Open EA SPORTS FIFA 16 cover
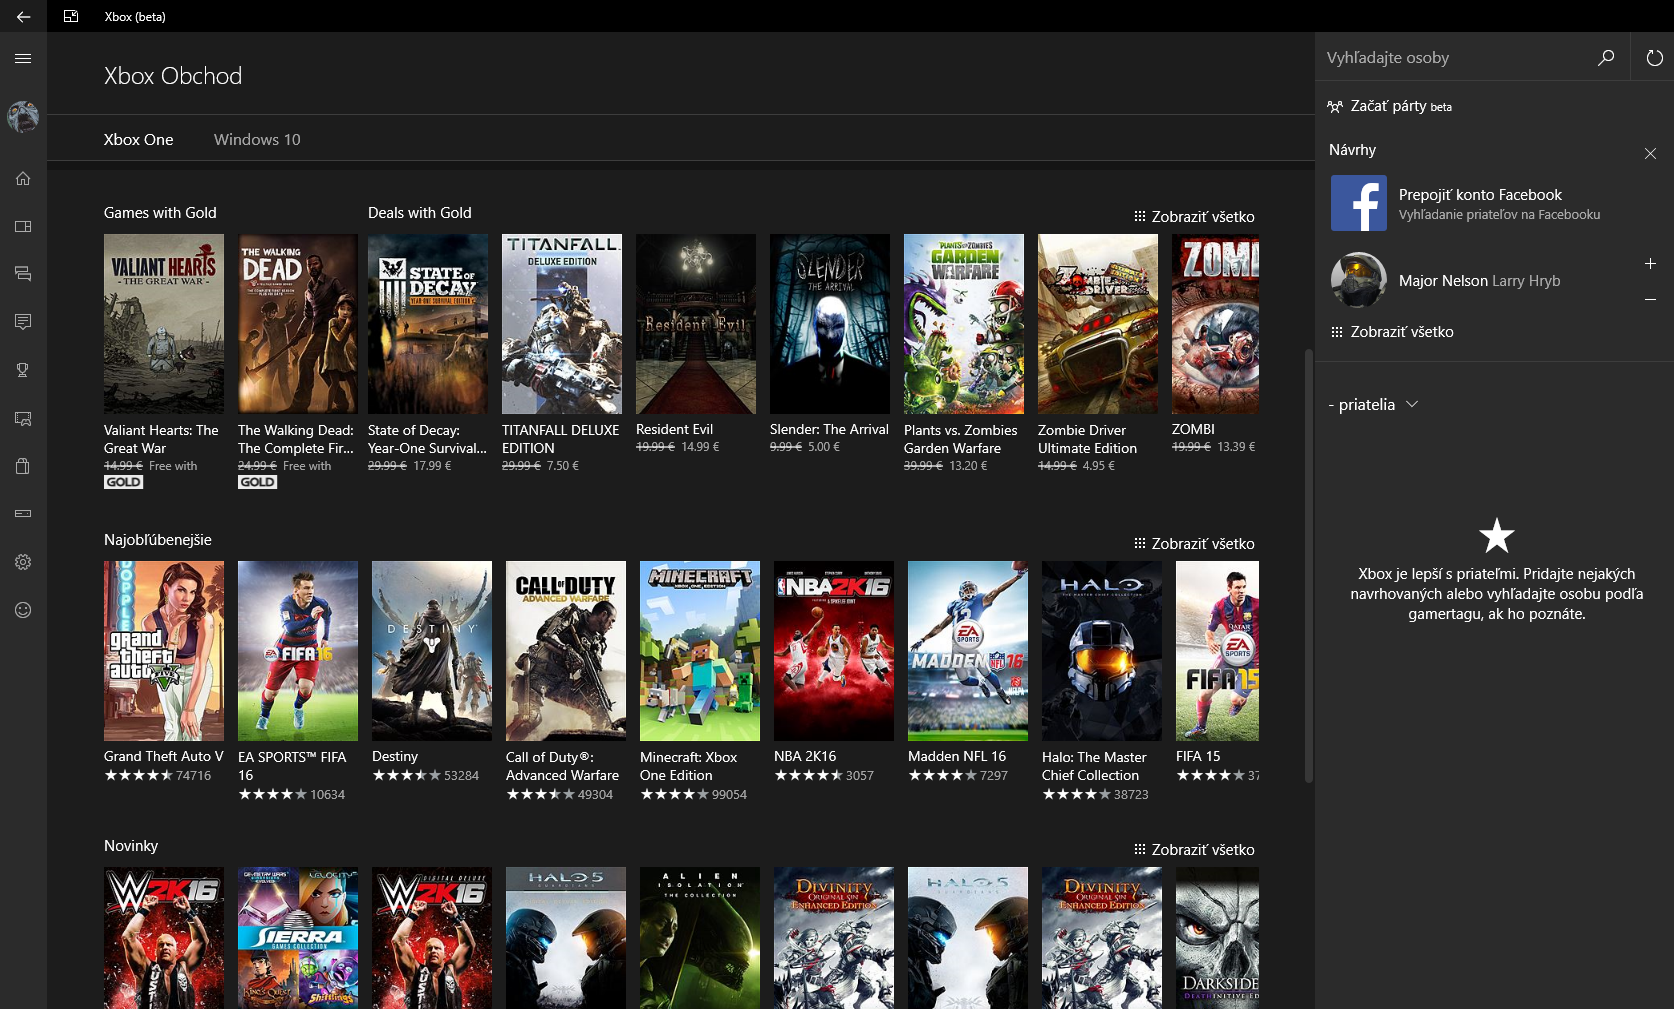 [298, 651]
